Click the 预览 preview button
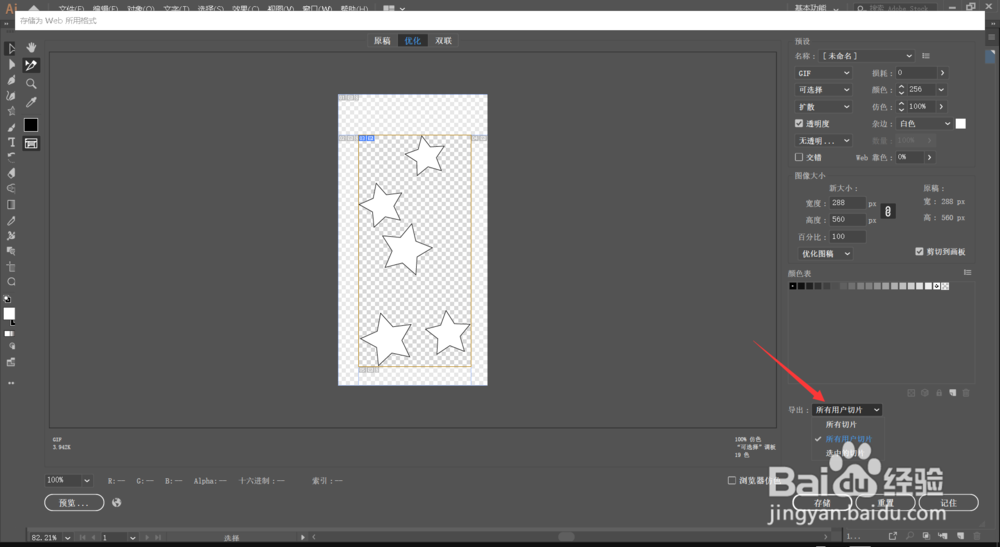1000x547 pixels. [74, 502]
